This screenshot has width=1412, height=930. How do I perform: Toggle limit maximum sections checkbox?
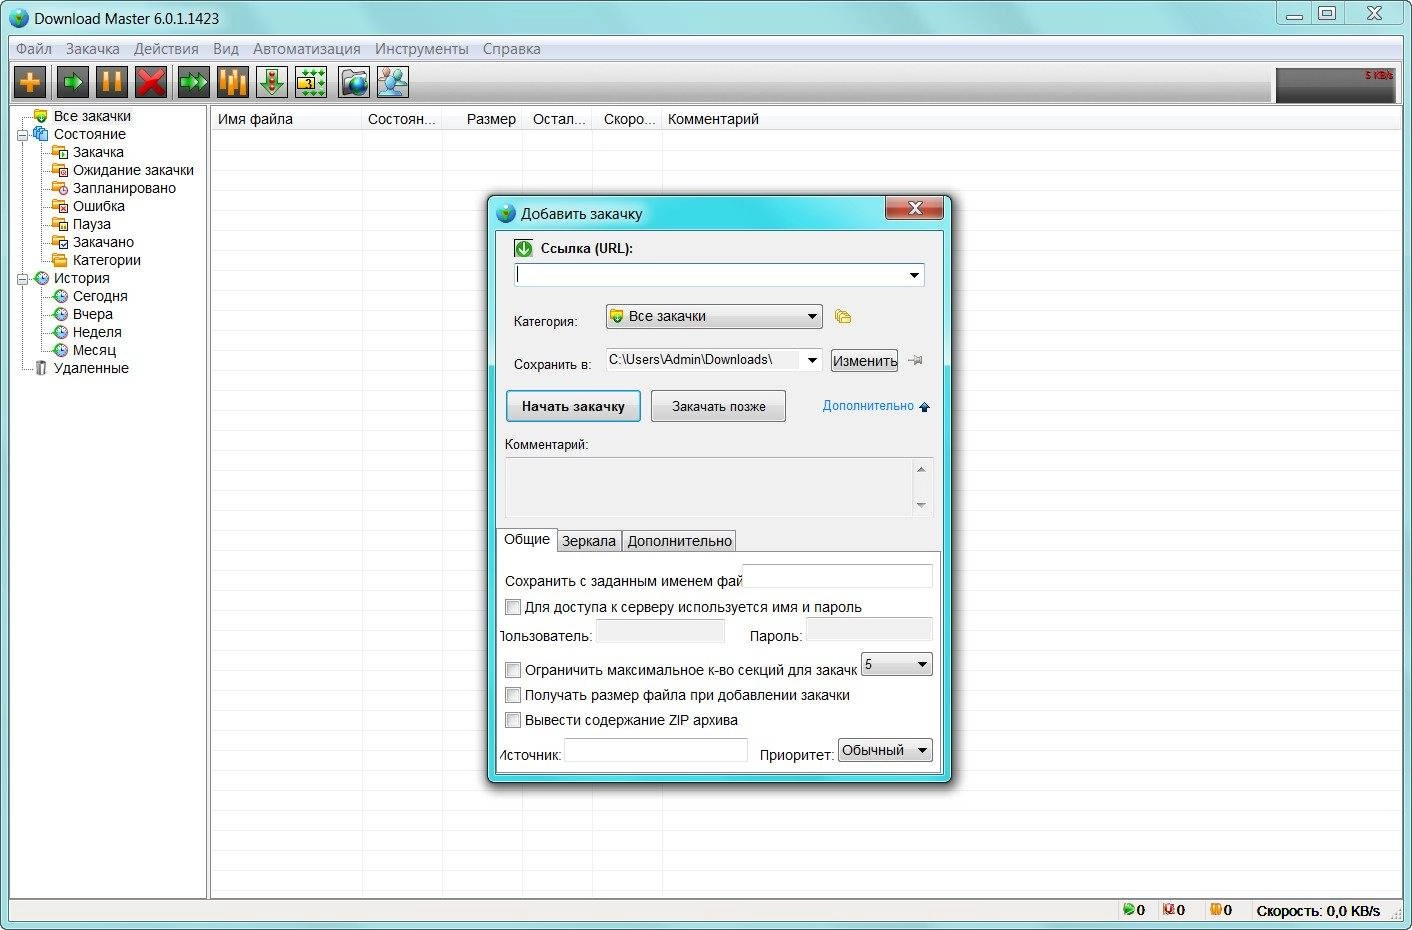pyautogui.click(x=513, y=670)
